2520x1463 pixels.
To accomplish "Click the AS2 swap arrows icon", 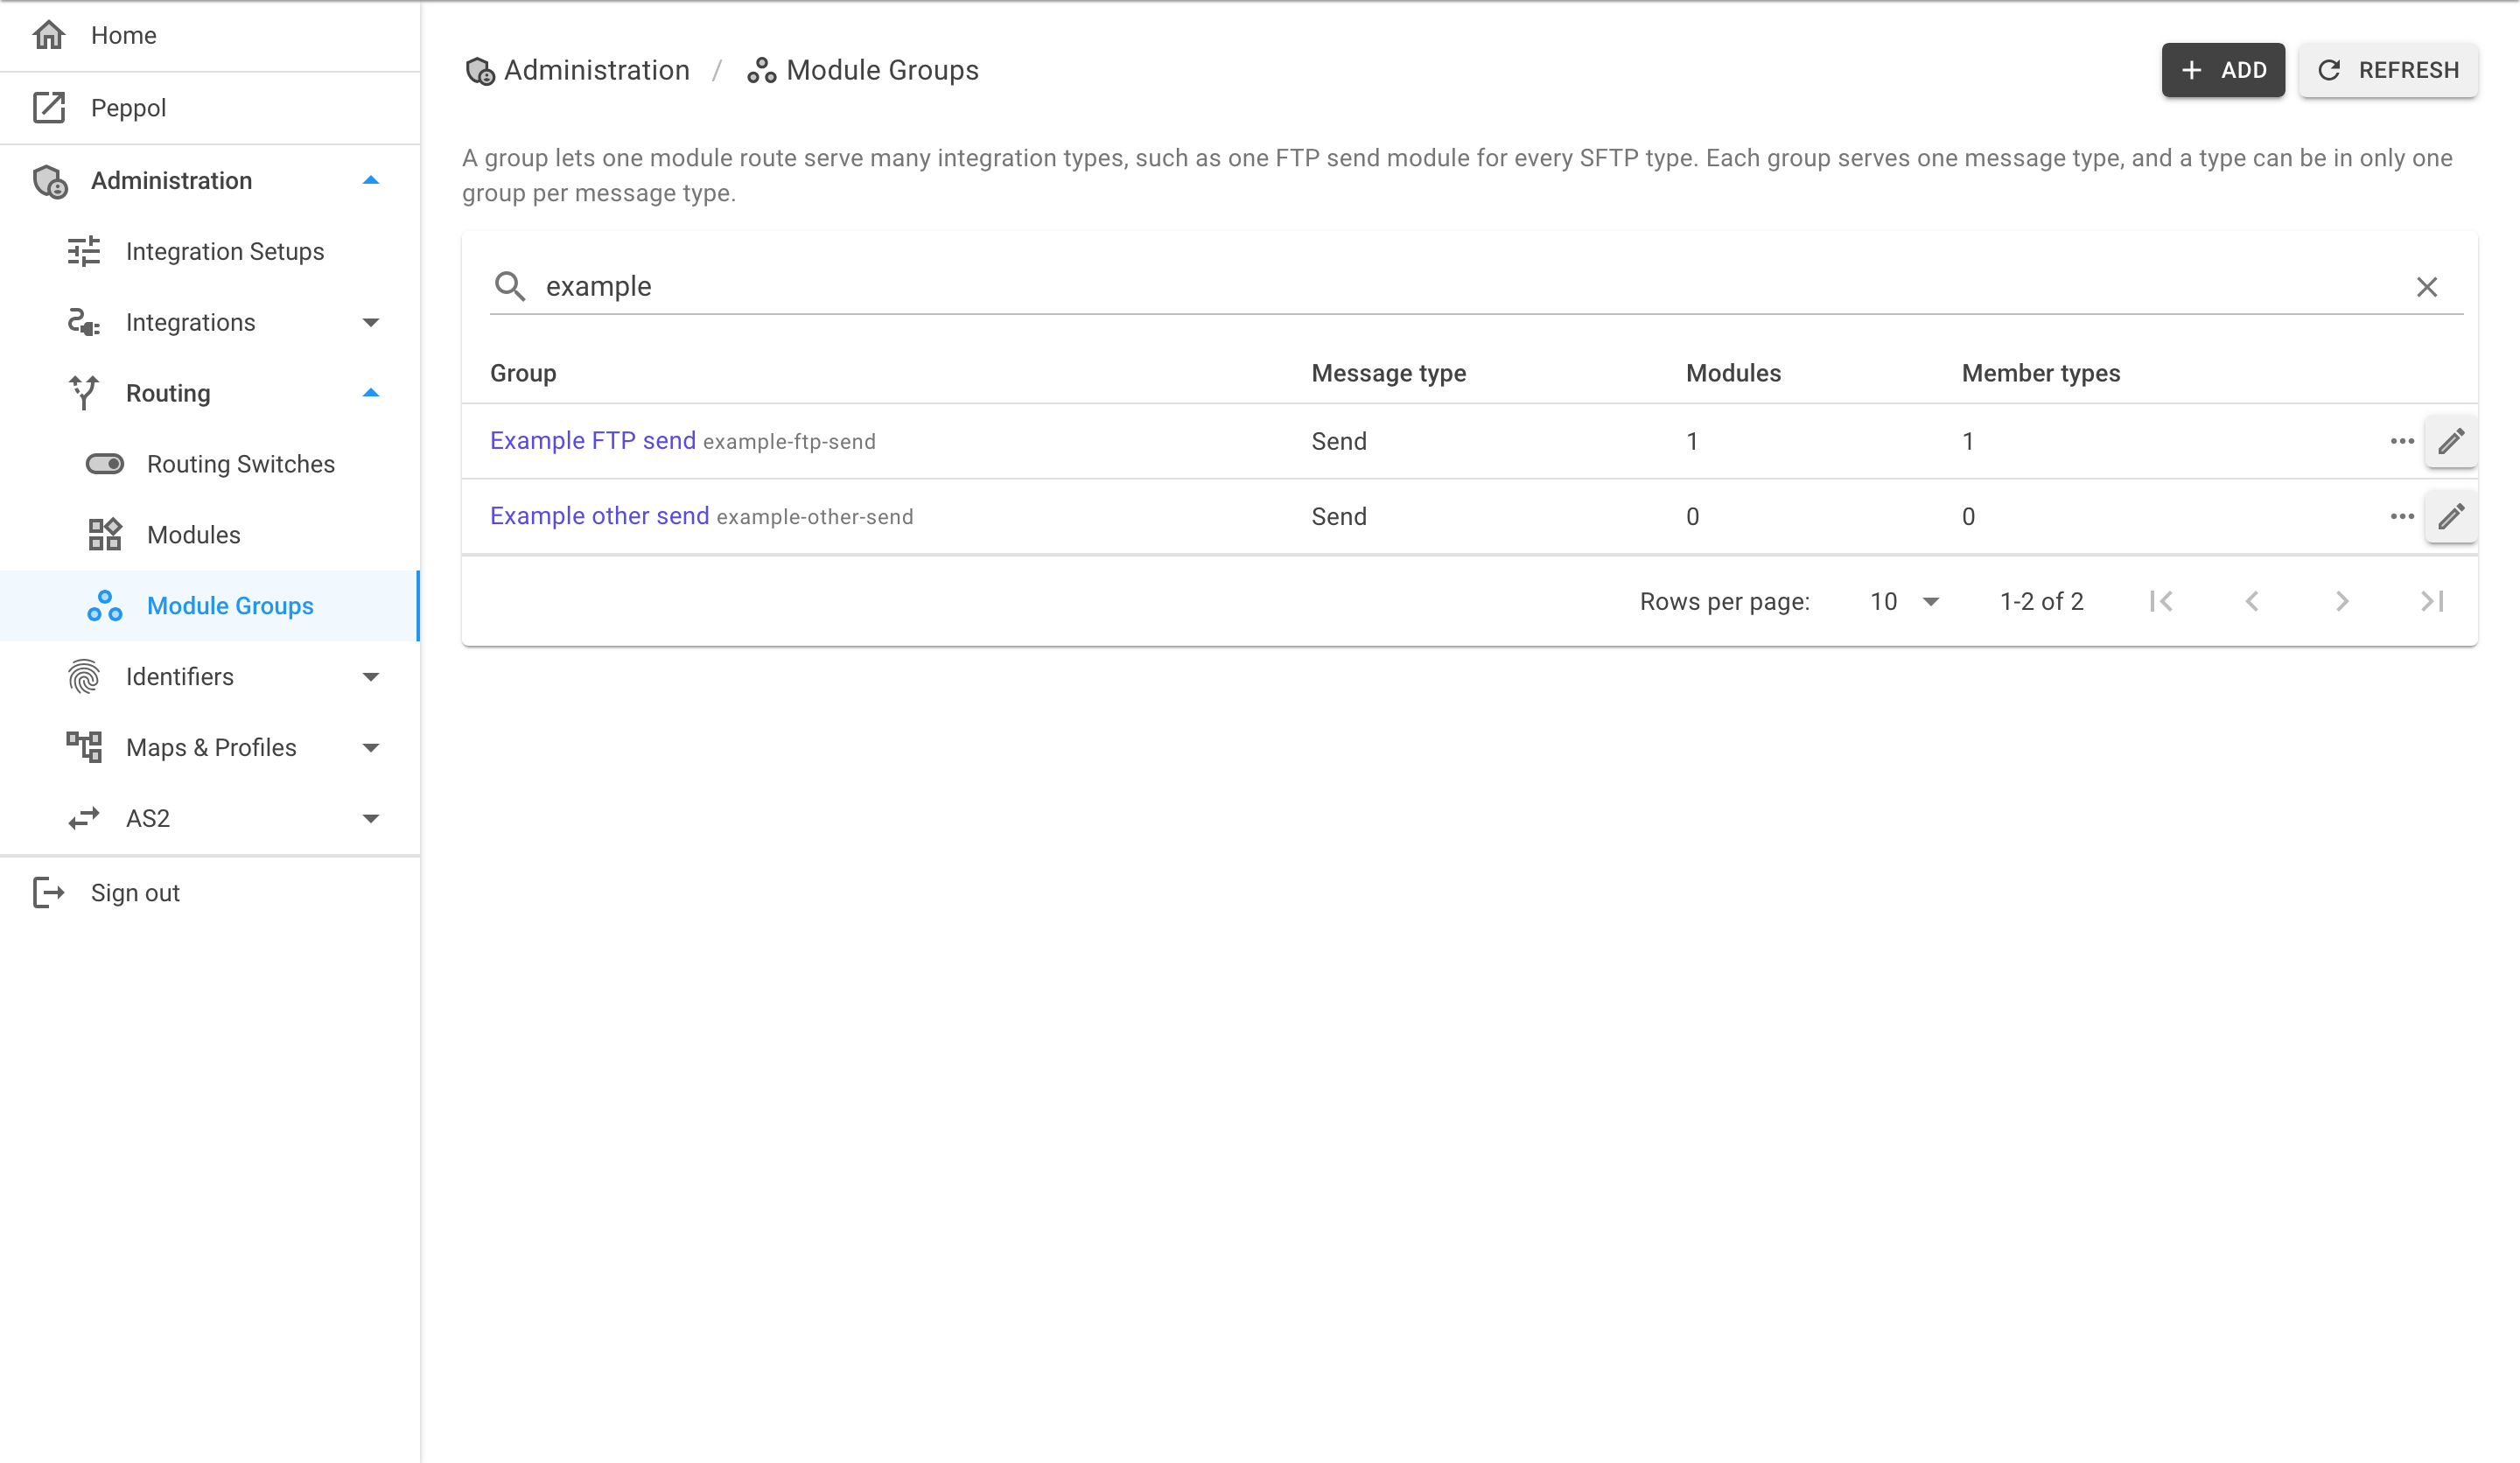I will [x=84, y=818].
